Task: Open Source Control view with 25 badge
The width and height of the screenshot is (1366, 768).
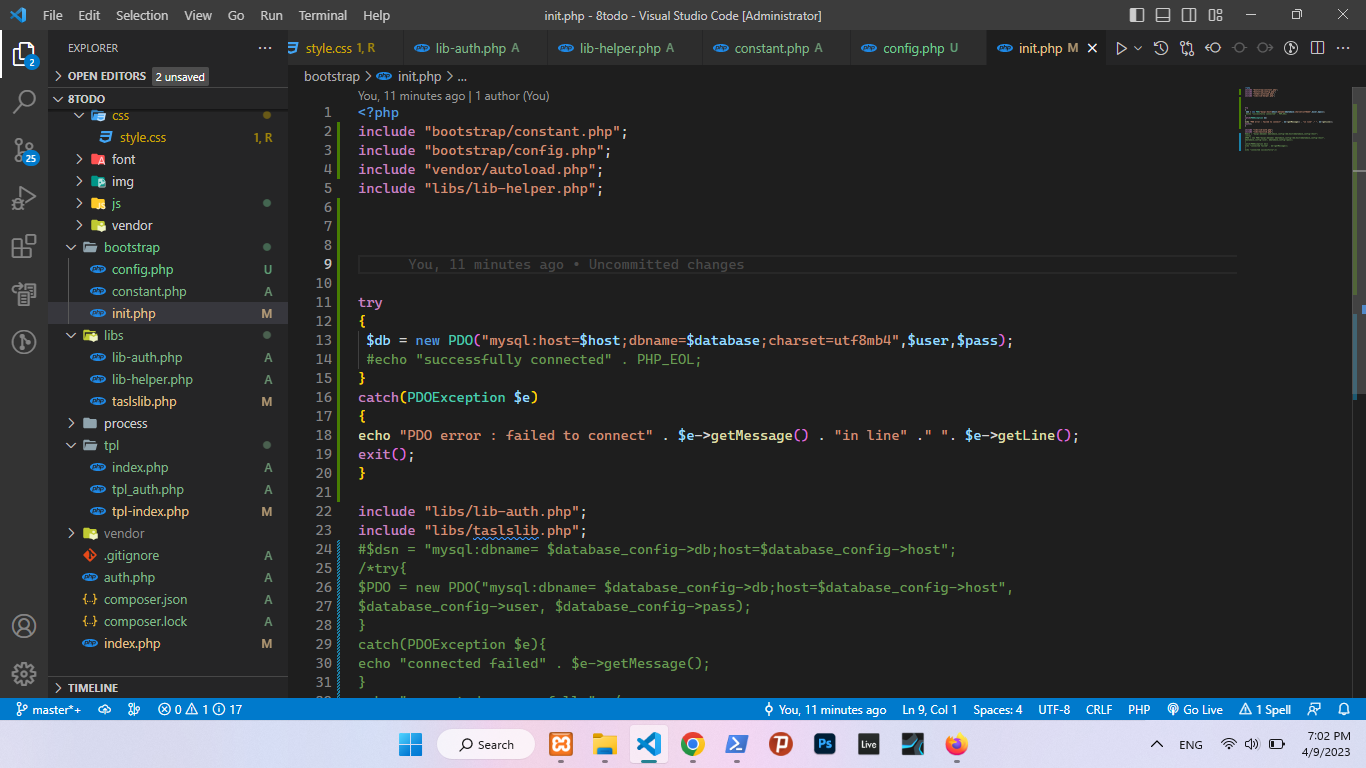Action: tap(24, 150)
